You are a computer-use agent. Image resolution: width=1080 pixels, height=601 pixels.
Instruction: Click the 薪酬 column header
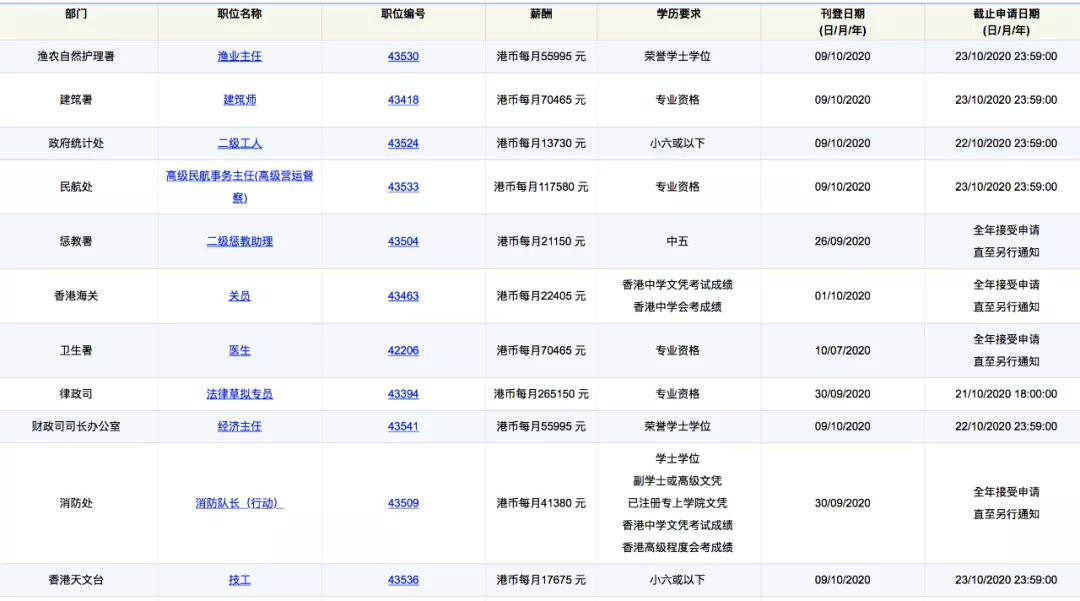[x=541, y=14]
